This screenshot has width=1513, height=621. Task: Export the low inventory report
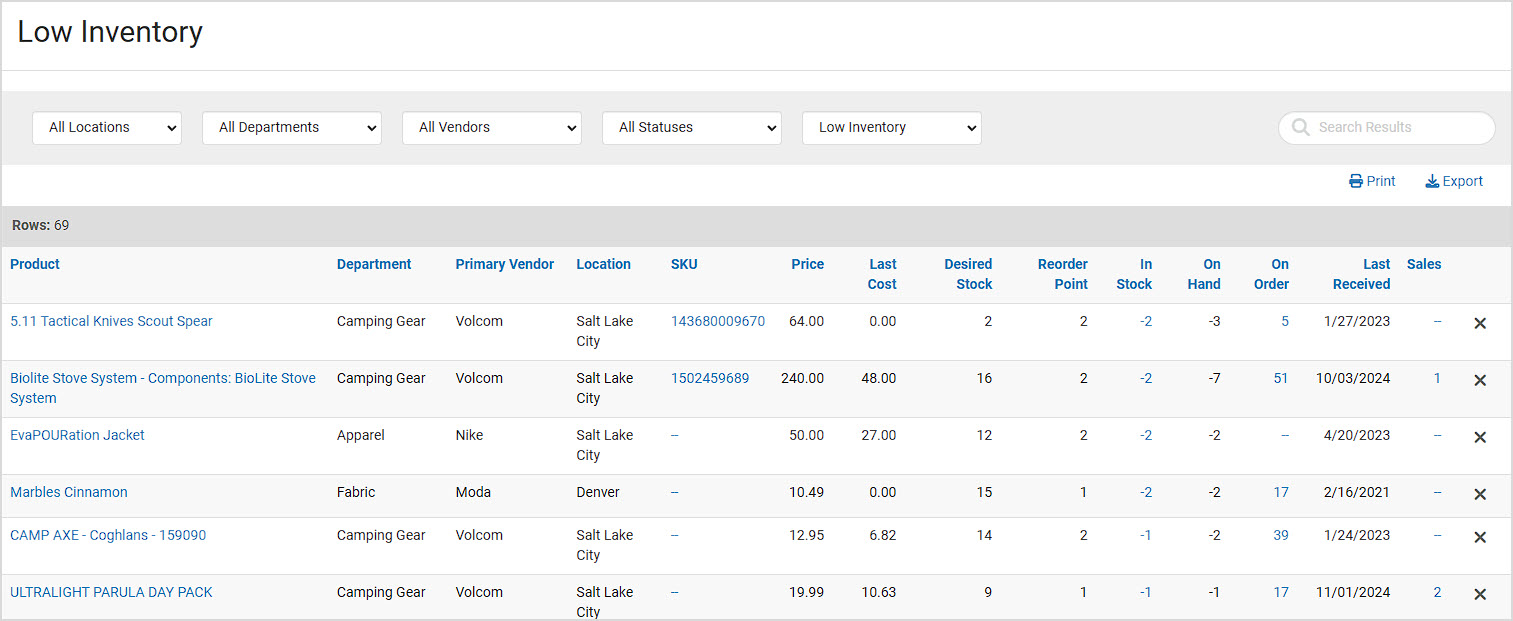coord(1454,181)
